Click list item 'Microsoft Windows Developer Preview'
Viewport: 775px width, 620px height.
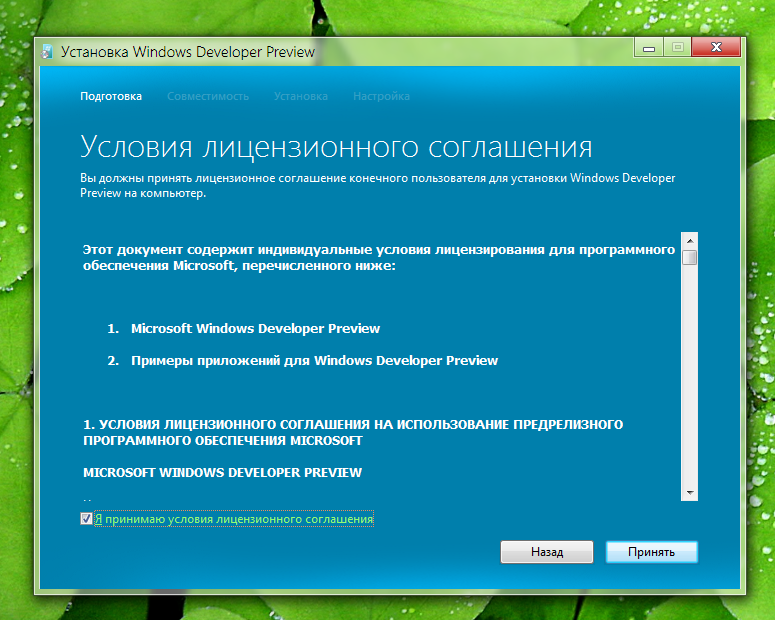coord(255,329)
